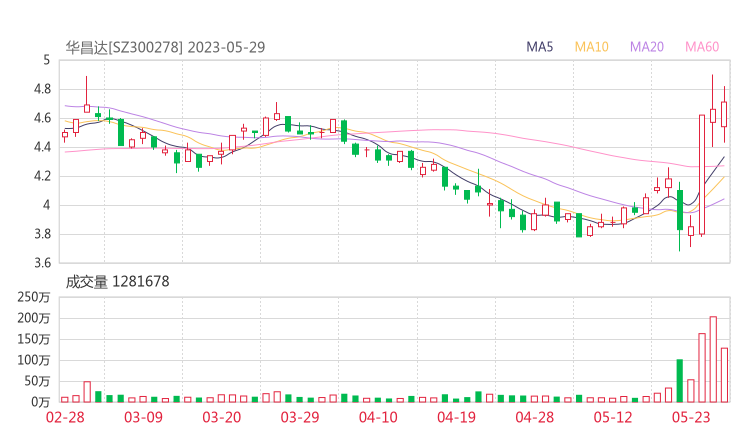Viewport: 740px width, 440px height.
Task: Click the price axis value 4.4
Action: point(42,147)
